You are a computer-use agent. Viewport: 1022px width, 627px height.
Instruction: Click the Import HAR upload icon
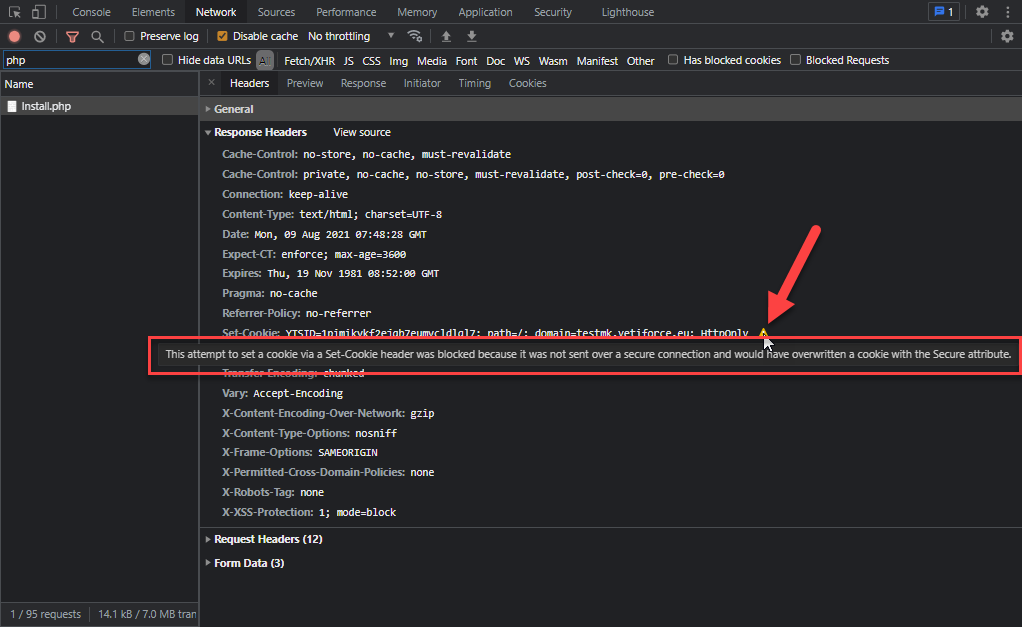click(446, 36)
